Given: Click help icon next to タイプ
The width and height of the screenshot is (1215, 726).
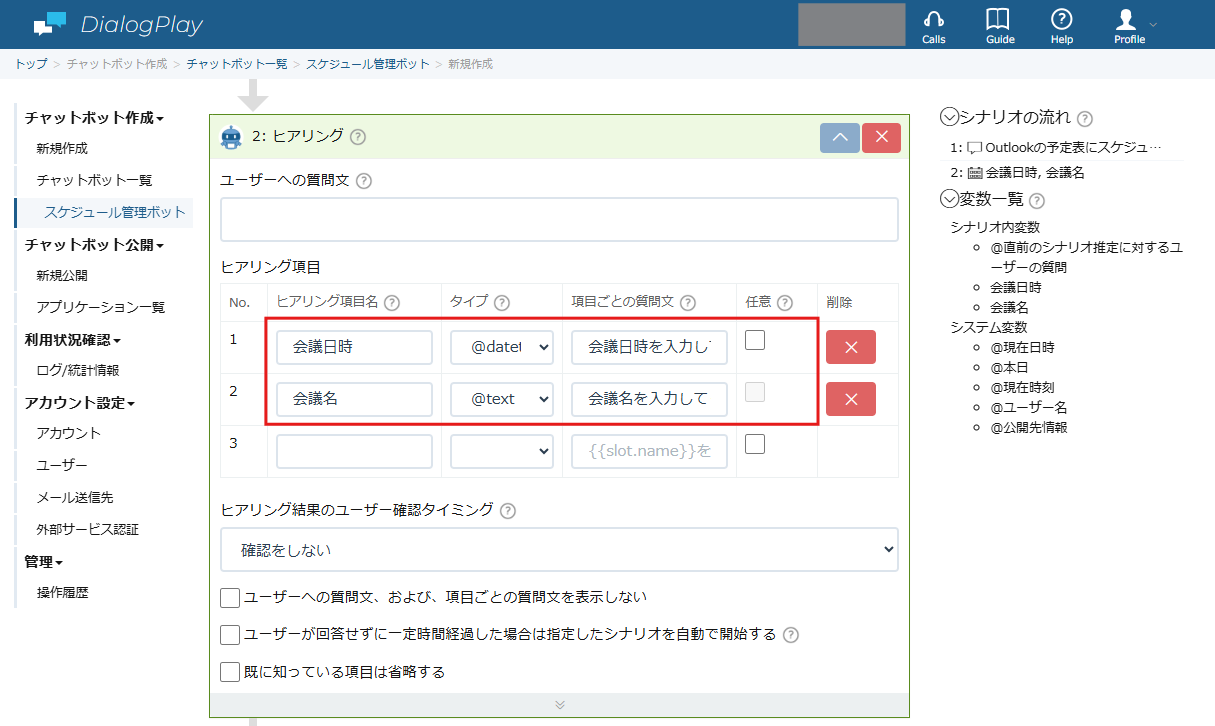Looking at the screenshot, I should click(502, 303).
